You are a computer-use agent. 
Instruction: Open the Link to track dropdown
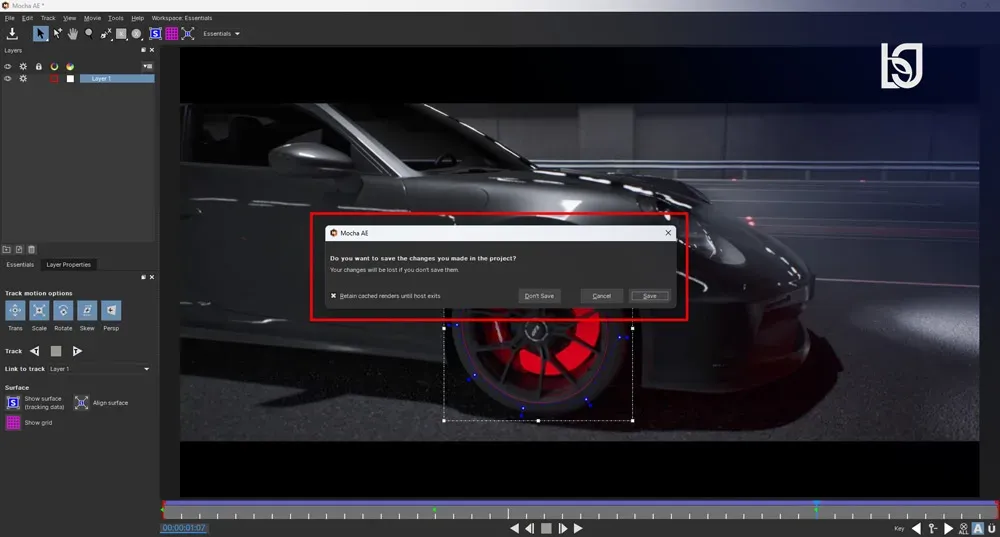[99, 369]
